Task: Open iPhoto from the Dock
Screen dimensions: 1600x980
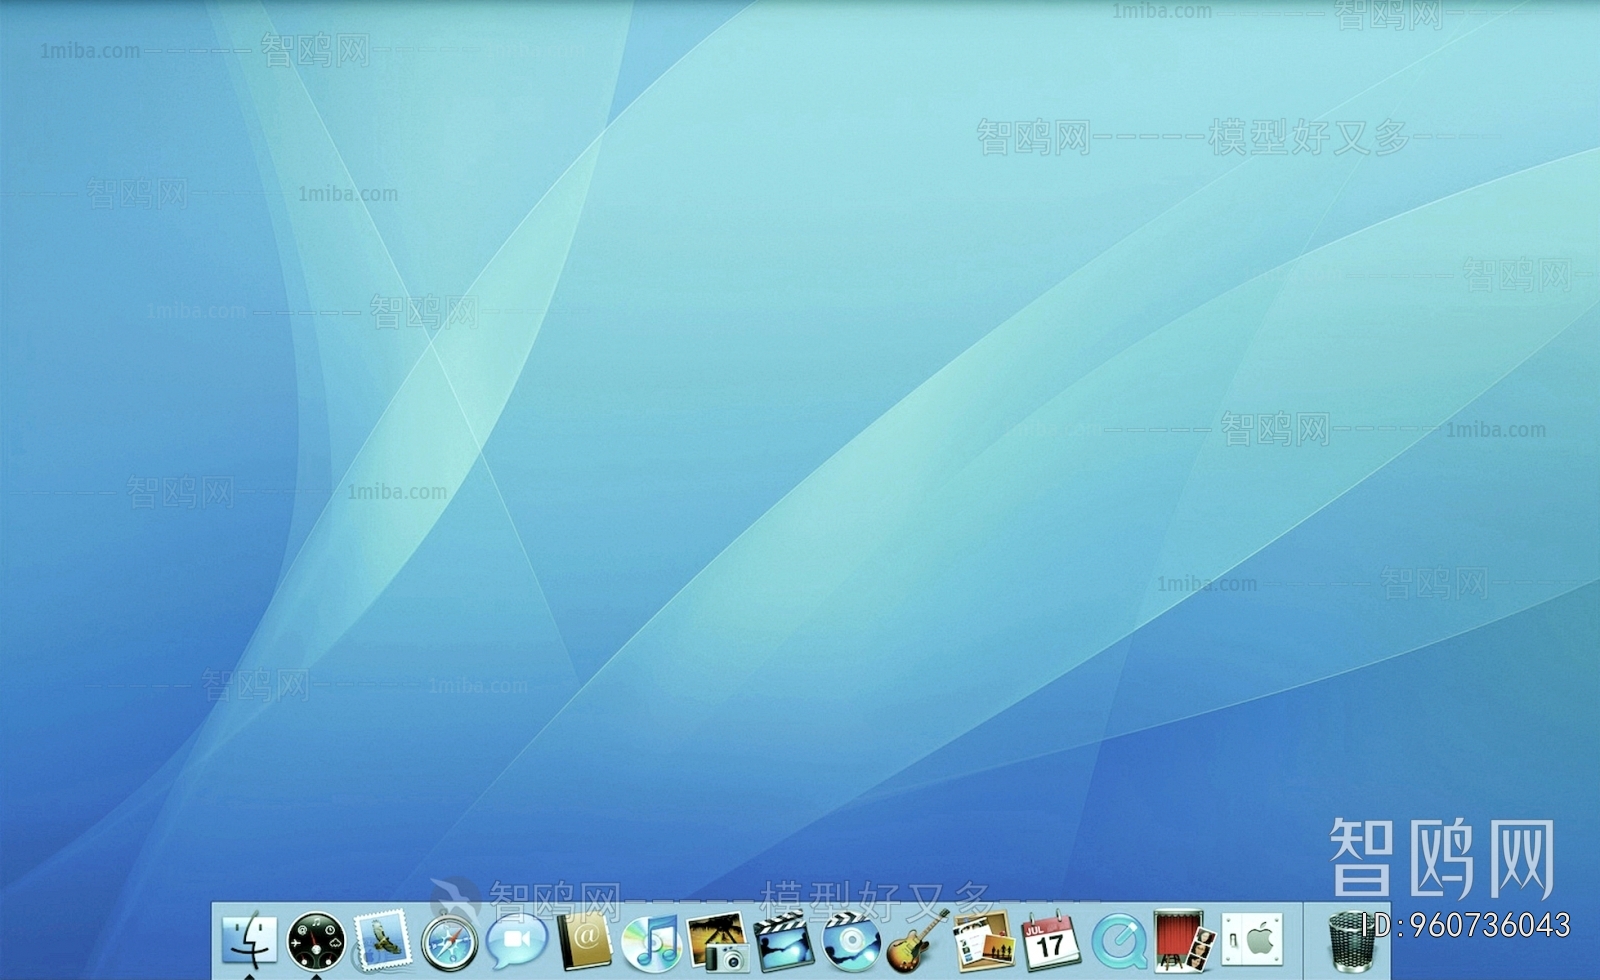Action: 718,941
